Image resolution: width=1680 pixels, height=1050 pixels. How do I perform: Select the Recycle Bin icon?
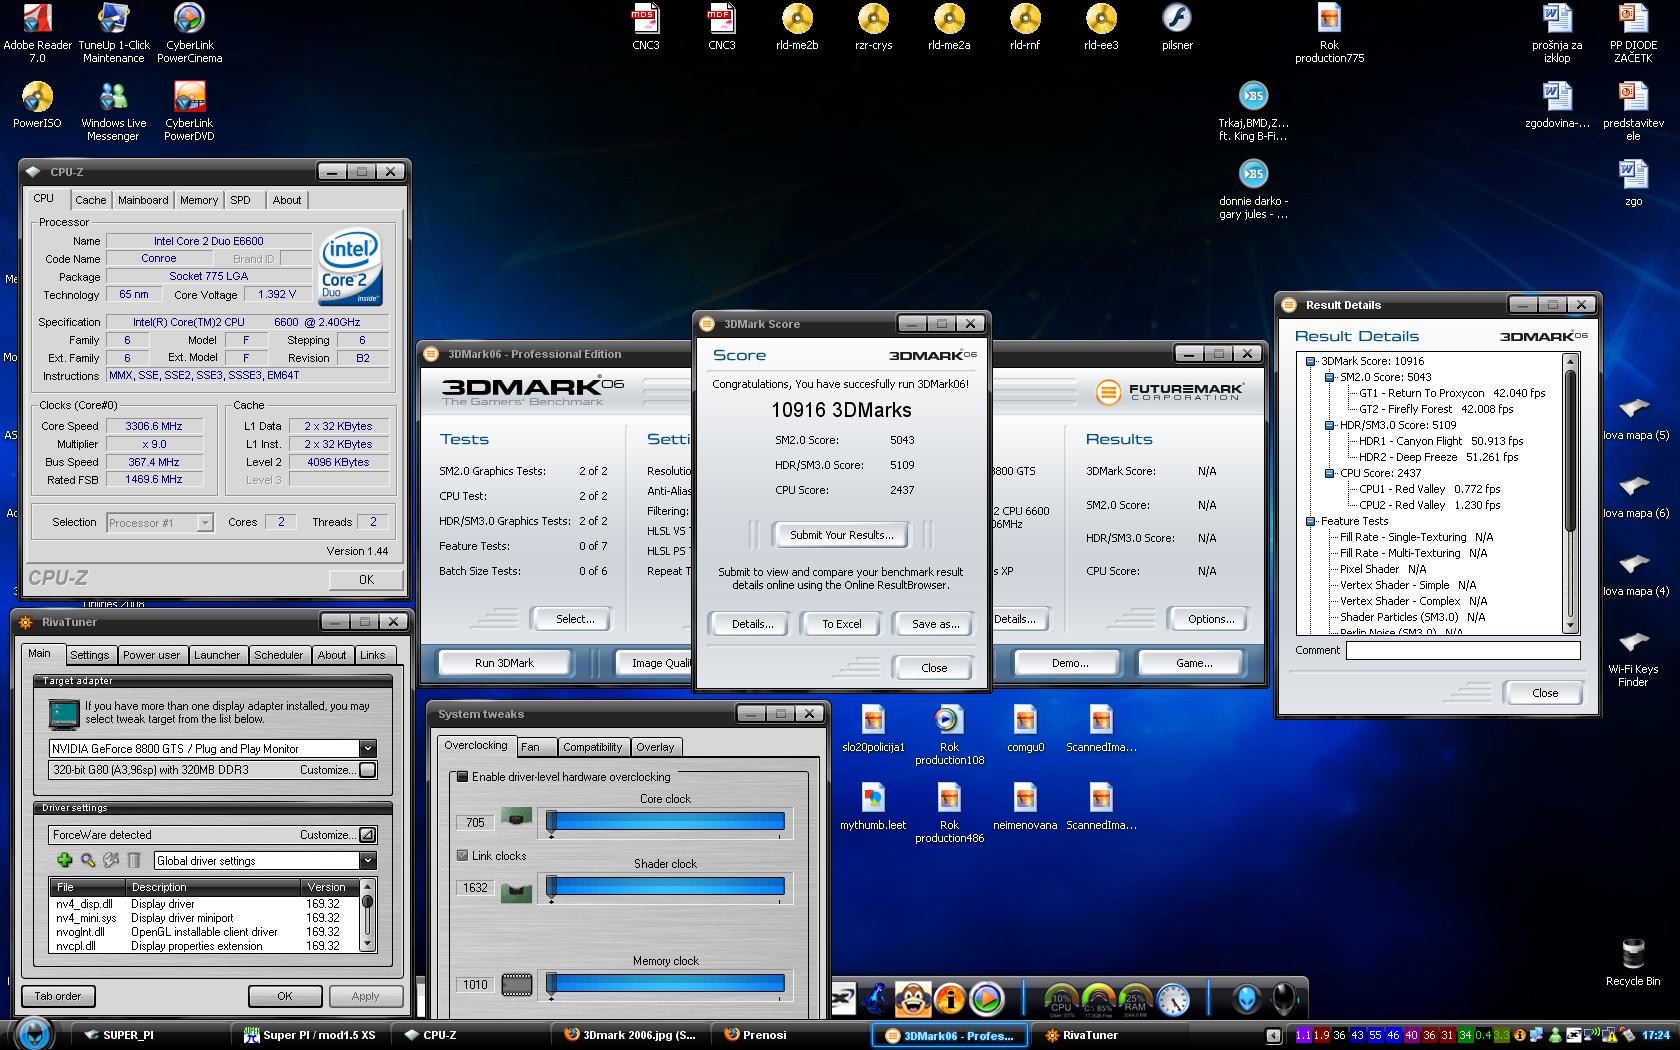coord(1632,962)
